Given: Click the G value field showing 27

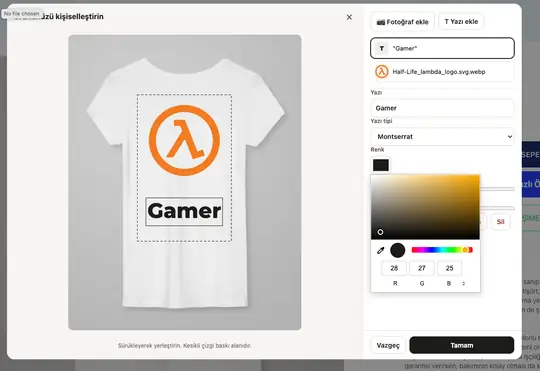Looking at the screenshot, I should click(x=422, y=268).
